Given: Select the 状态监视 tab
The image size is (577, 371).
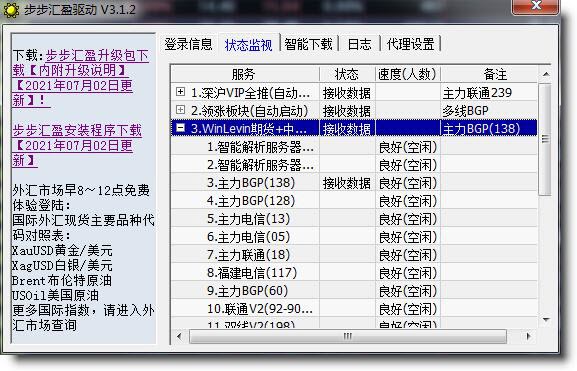Looking at the screenshot, I should point(249,45).
